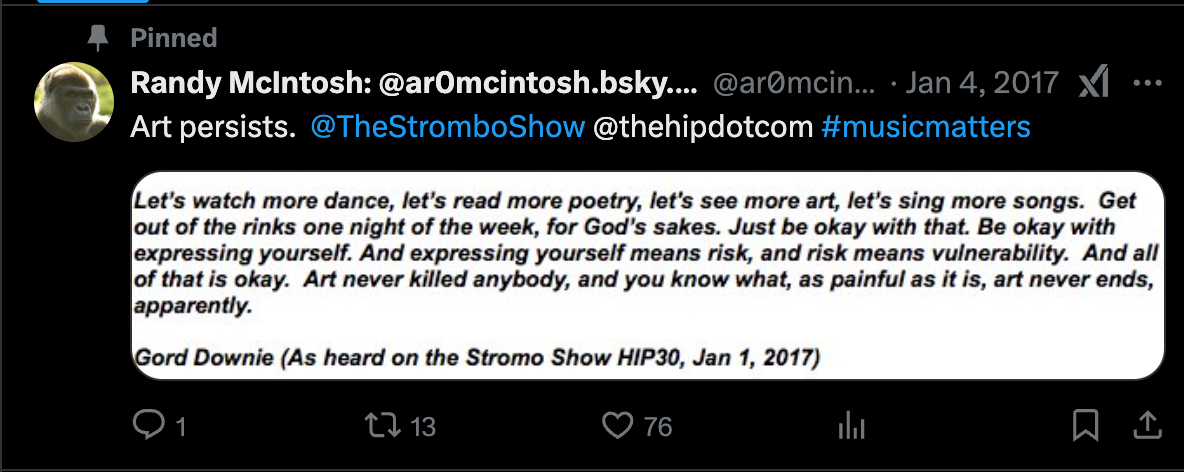Click the "Pinned" label
1184x472 pixels.
(x=174, y=38)
